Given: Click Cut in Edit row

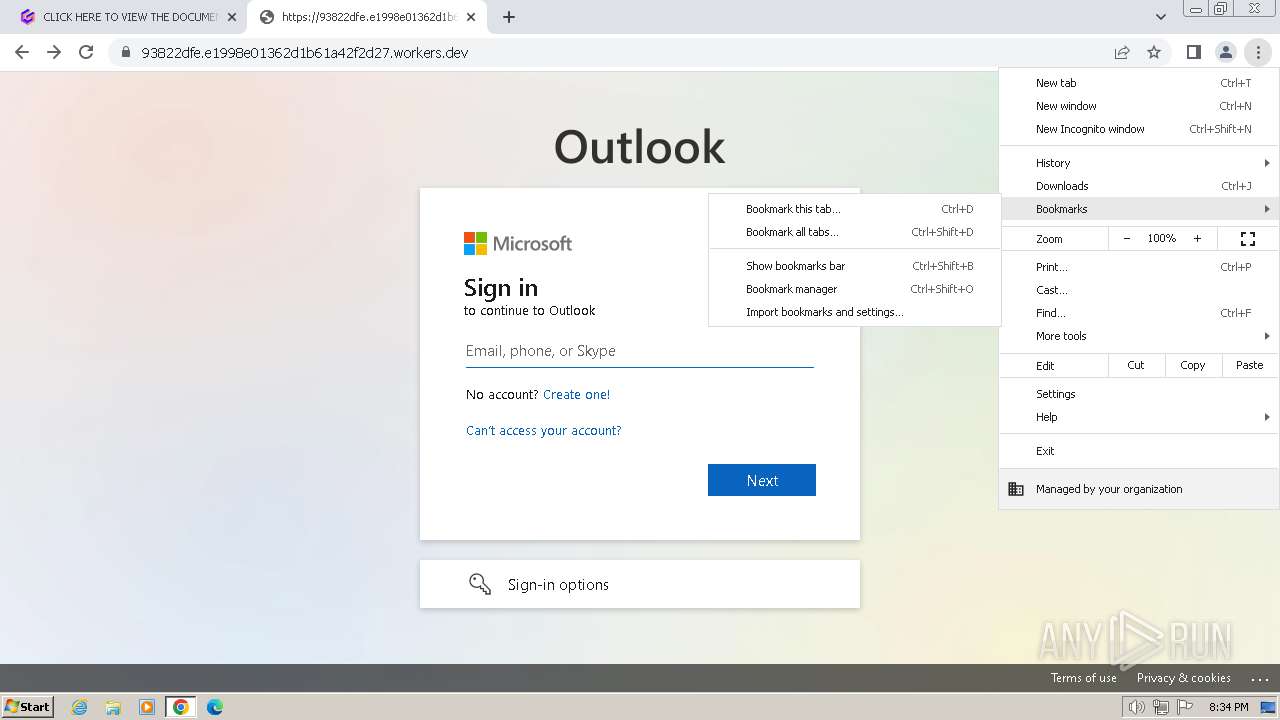Looking at the screenshot, I should click(x=1136, y=365).
